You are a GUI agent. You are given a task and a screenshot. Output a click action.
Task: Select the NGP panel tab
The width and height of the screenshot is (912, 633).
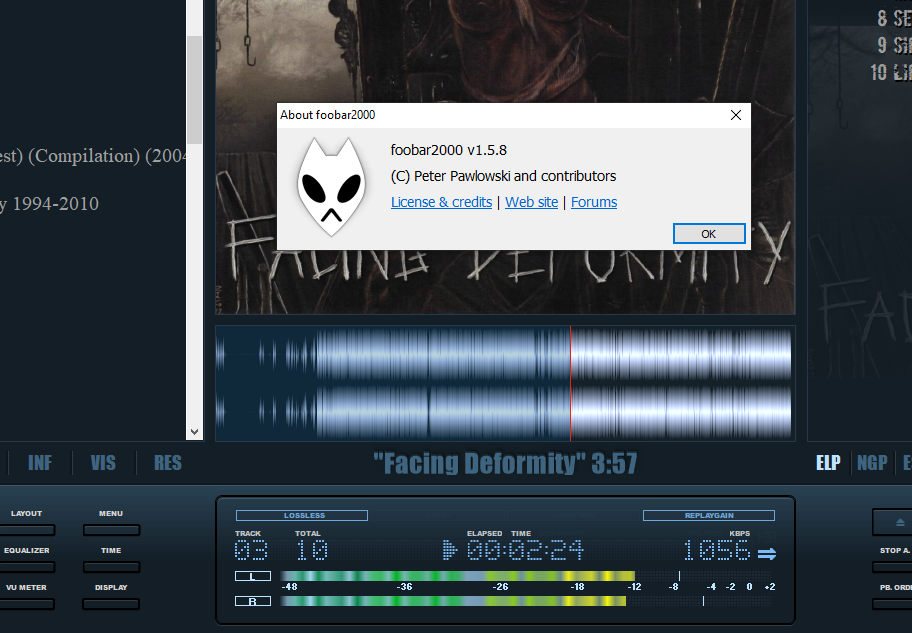tap(872, 463)
